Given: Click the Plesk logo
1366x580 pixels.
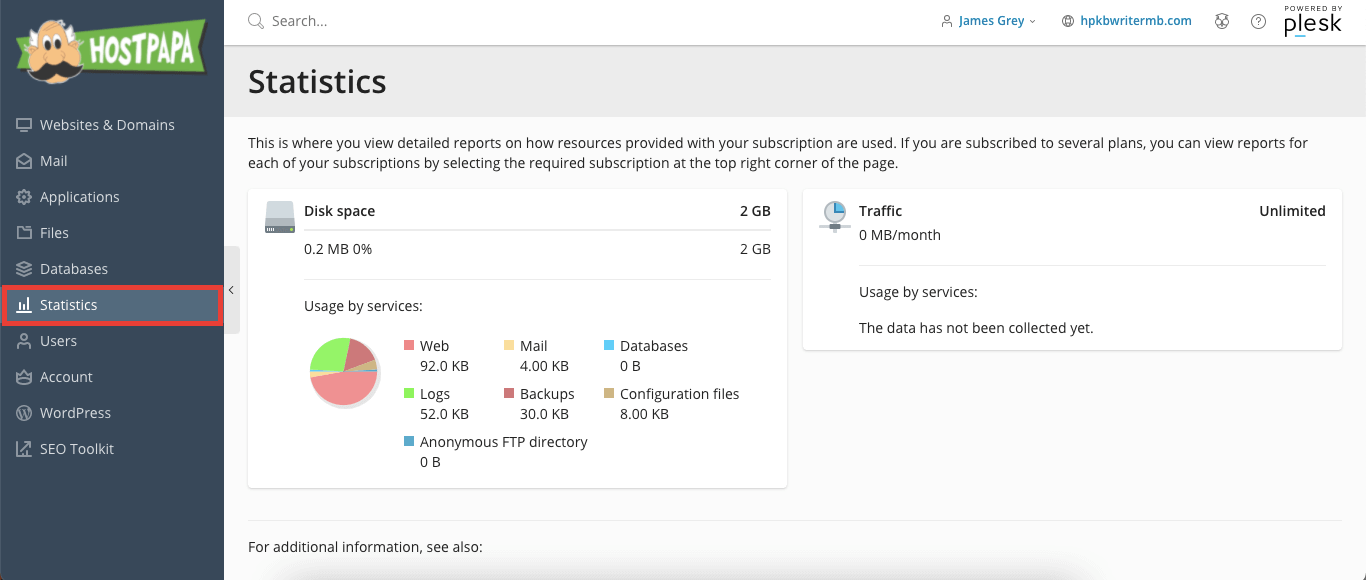Looking at the screenshot, I should [x=1313, y=23].
